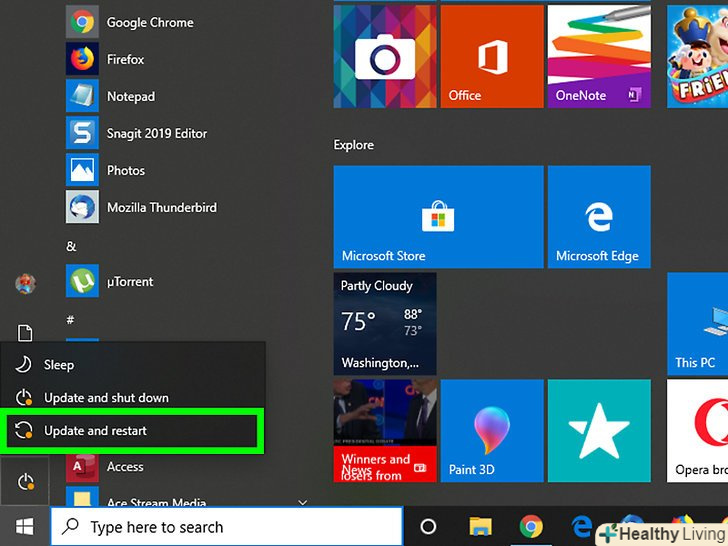Launch Firefox from the app list
This screenshot has height=546, width=728.
(x=105, y=59)
